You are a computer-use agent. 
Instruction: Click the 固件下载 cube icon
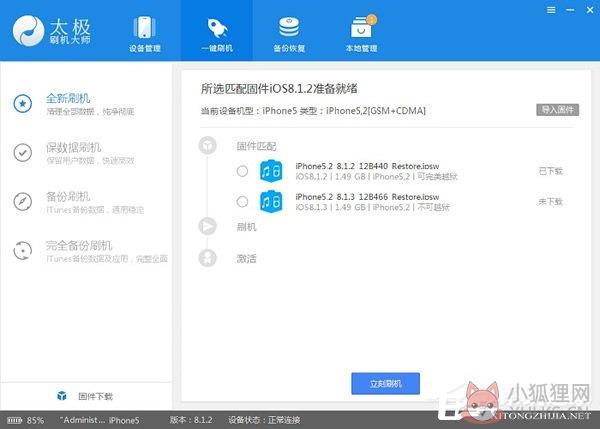(62, 396)
